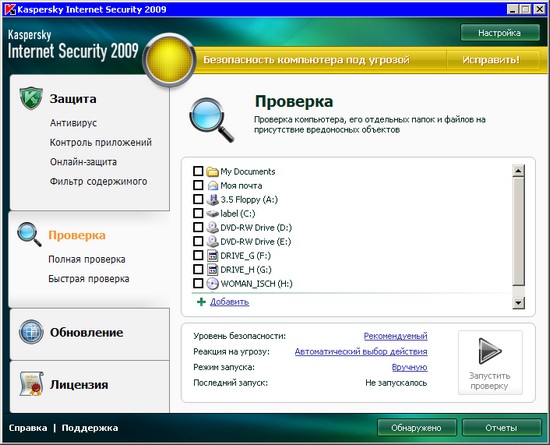Screen dimensions: 550x445
Task: Click the Настройка button
Action: point(500,33)
